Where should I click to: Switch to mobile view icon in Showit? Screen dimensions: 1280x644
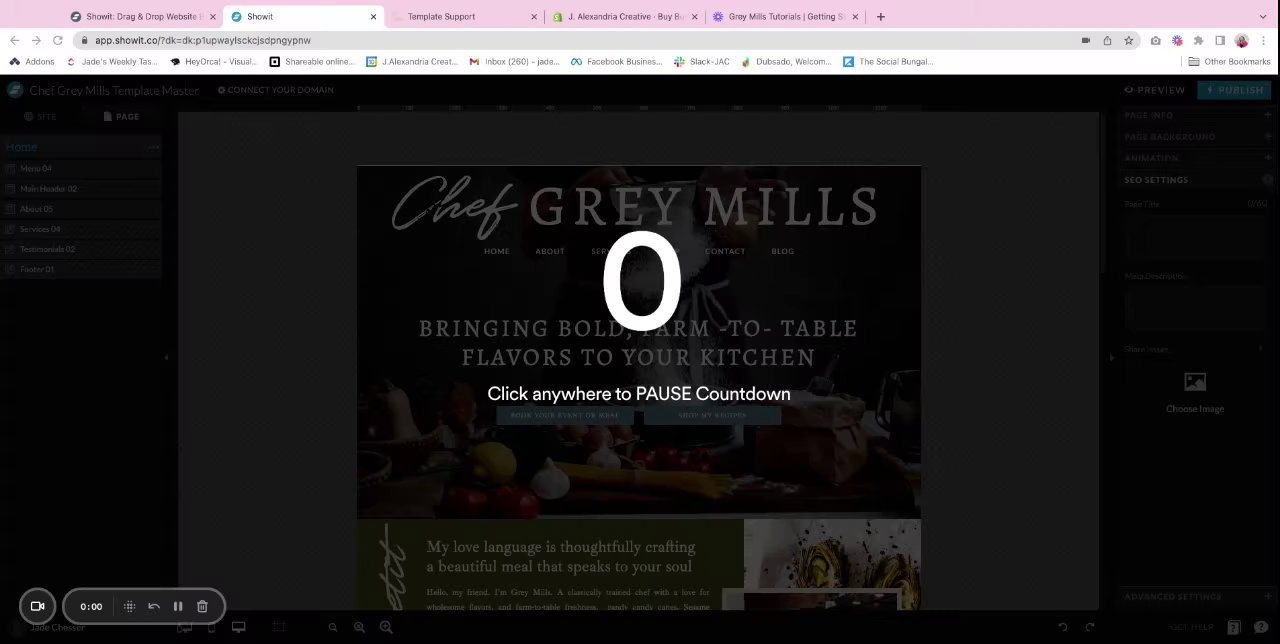tap(211, 627)
